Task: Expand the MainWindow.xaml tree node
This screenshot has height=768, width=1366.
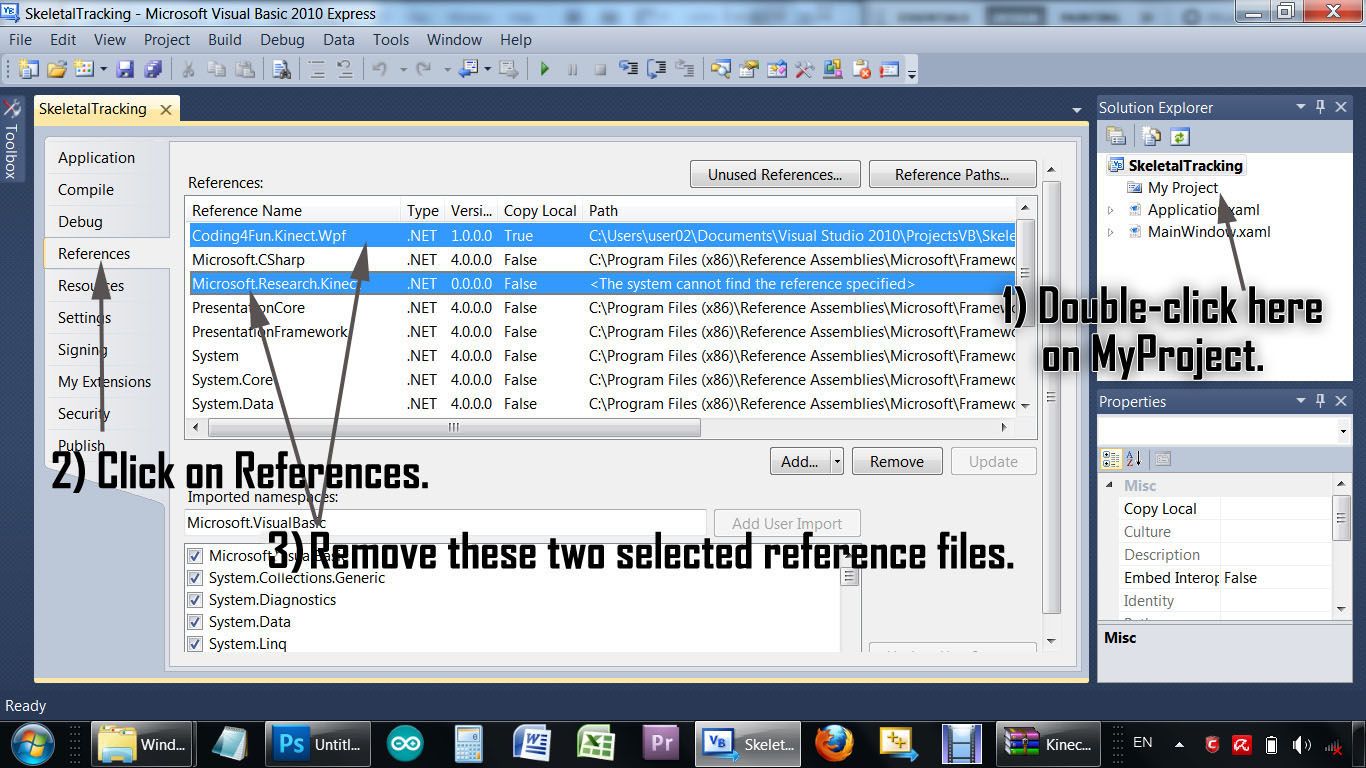Action: [1109, 231]
